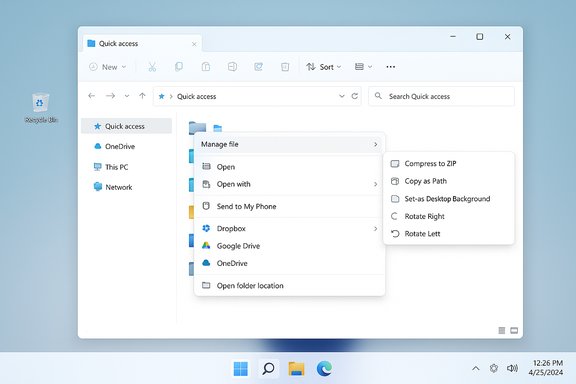Image resolution: width=576 pixels, height=384 pixels.
Task: Select Quick access in sidebar
Action: tap(126, 126)
